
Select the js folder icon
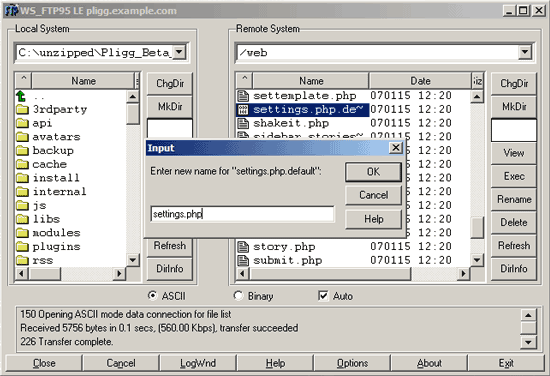point(22,205)
